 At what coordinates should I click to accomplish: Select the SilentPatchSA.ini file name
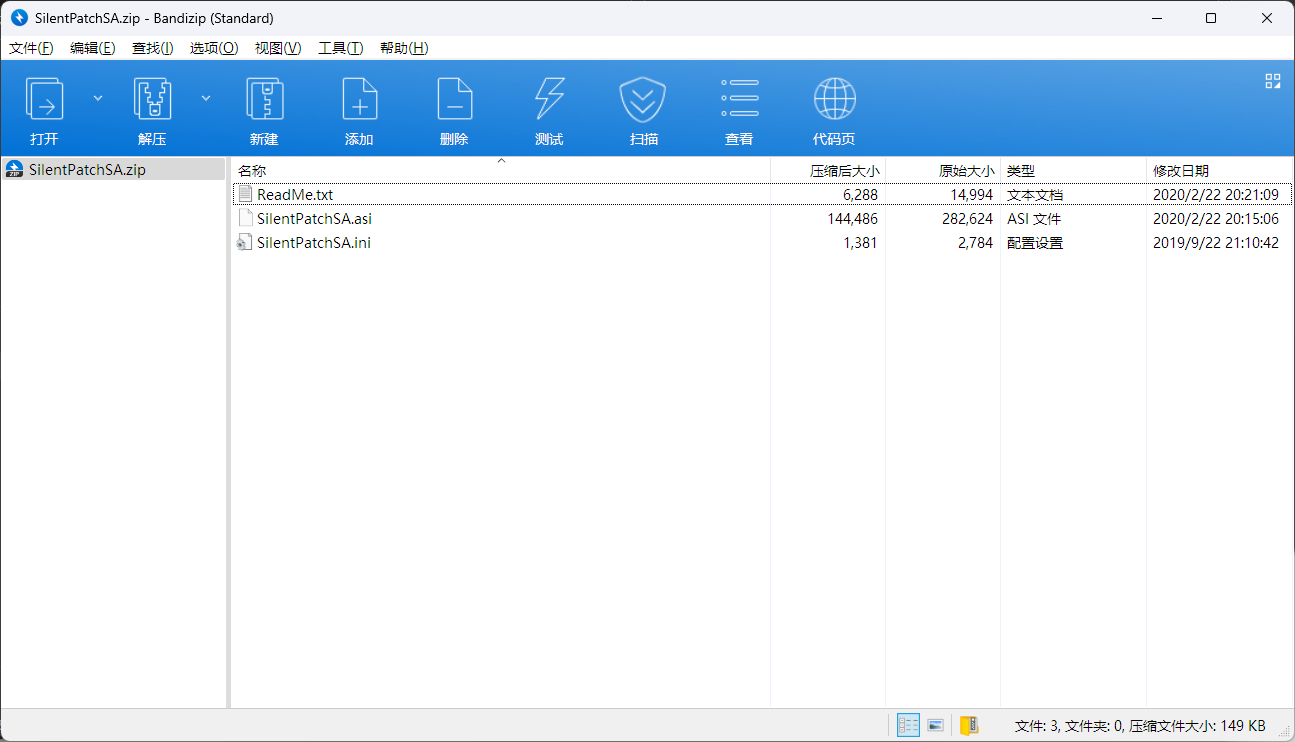pos(314,242)
